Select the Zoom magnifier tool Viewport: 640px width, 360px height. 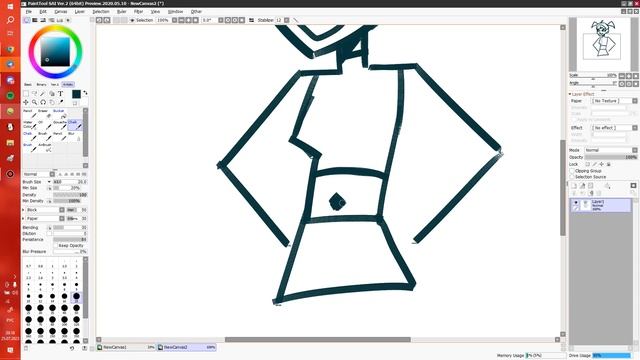[34, 102]
